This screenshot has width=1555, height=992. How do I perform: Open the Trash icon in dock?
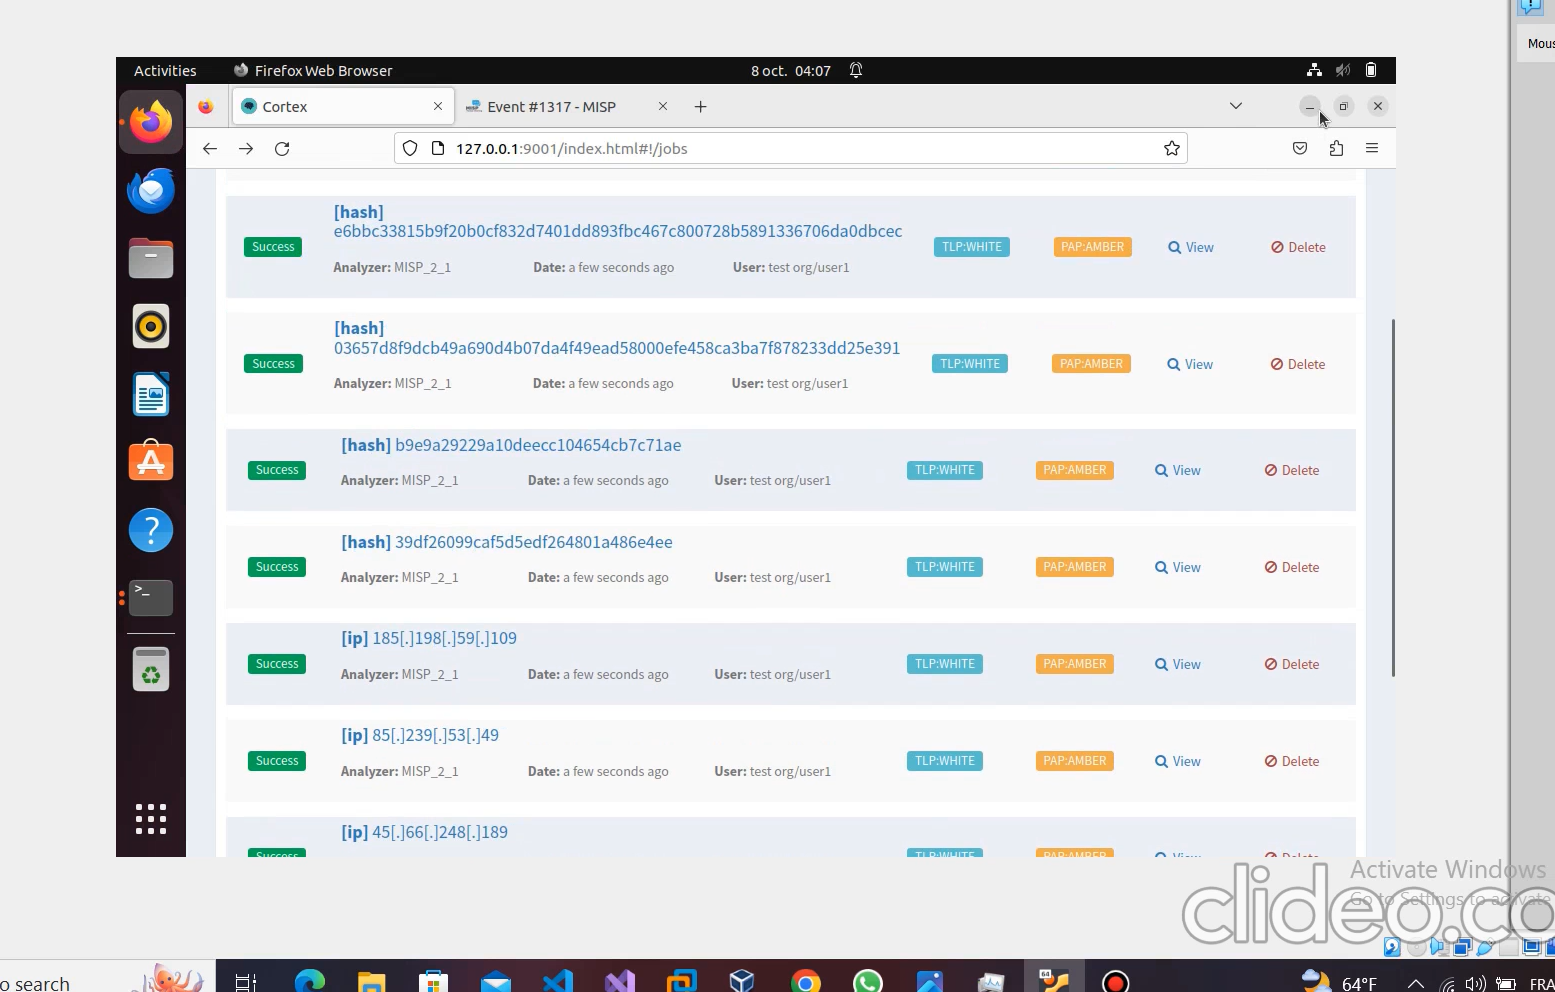pyautogui.click(x=151, y=669)
